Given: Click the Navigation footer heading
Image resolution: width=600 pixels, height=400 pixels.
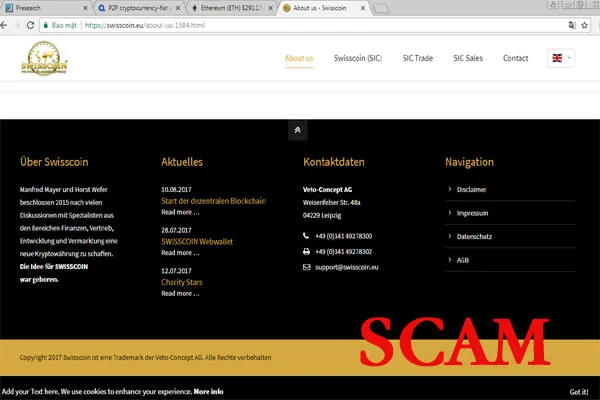Looking at the screenshot, I should pos(470,162).
